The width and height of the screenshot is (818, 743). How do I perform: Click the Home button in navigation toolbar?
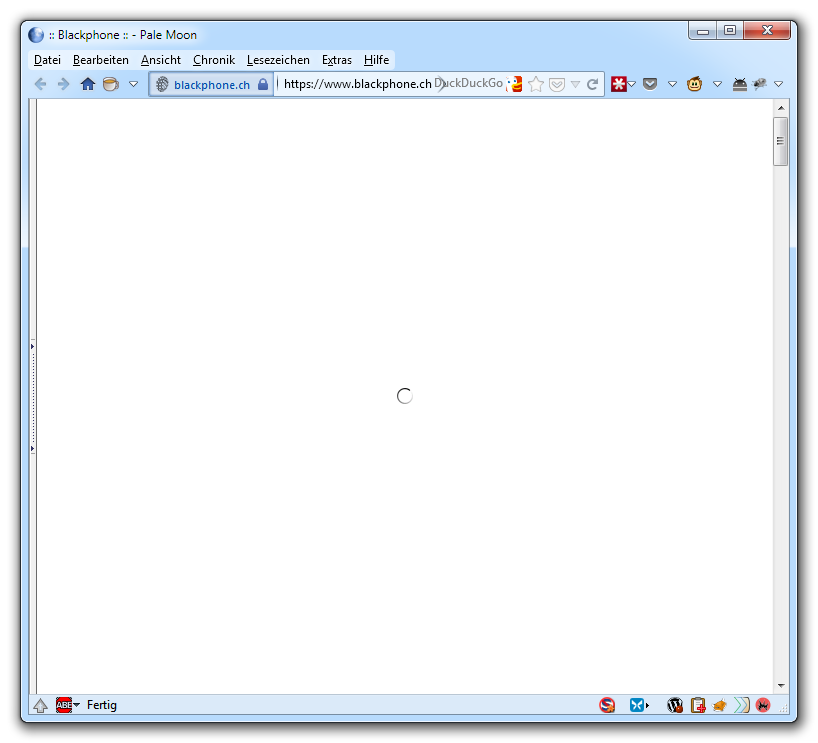click(88, 84)
